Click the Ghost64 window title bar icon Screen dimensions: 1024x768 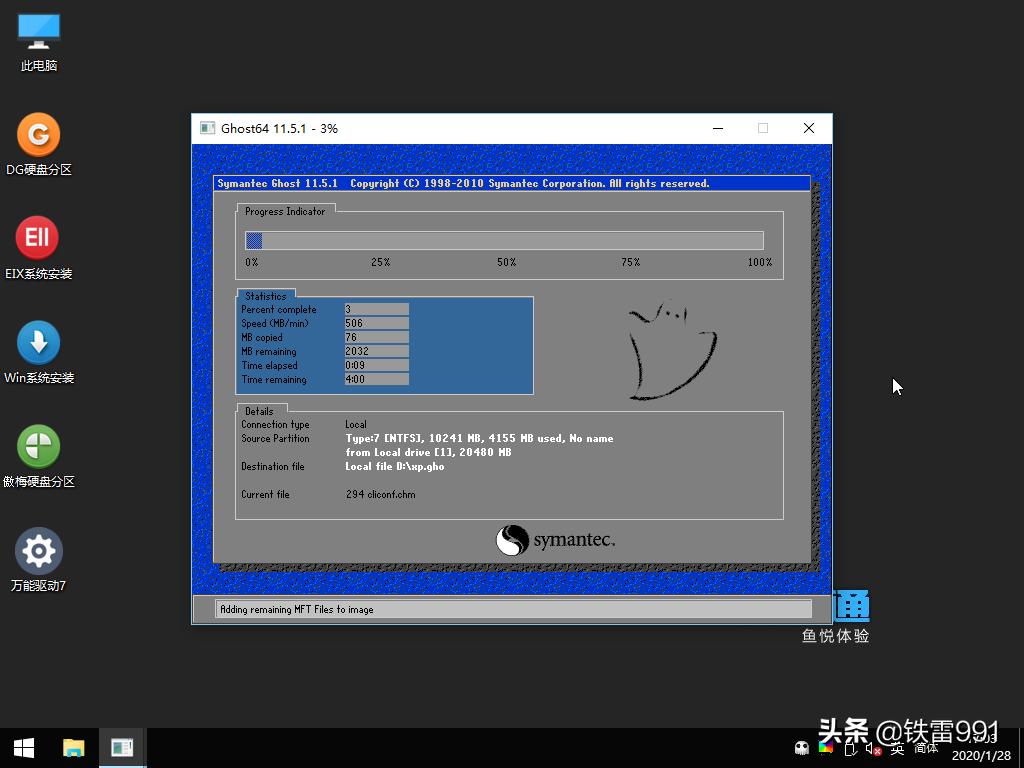[207, 128]
